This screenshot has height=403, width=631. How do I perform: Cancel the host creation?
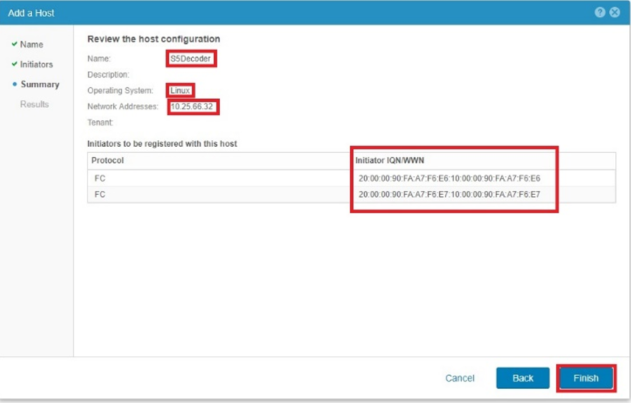[x=459, y=378]
